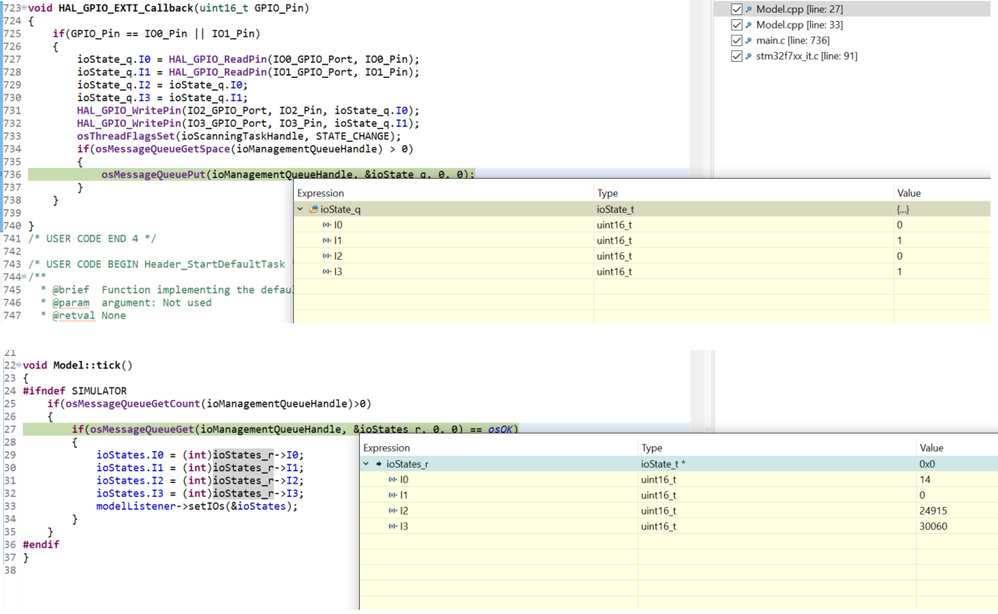Image resolution: width=998 pixels, height=614 pixels.
Task: Fold the Model::tick function at line 22
Action: point(18,365)
